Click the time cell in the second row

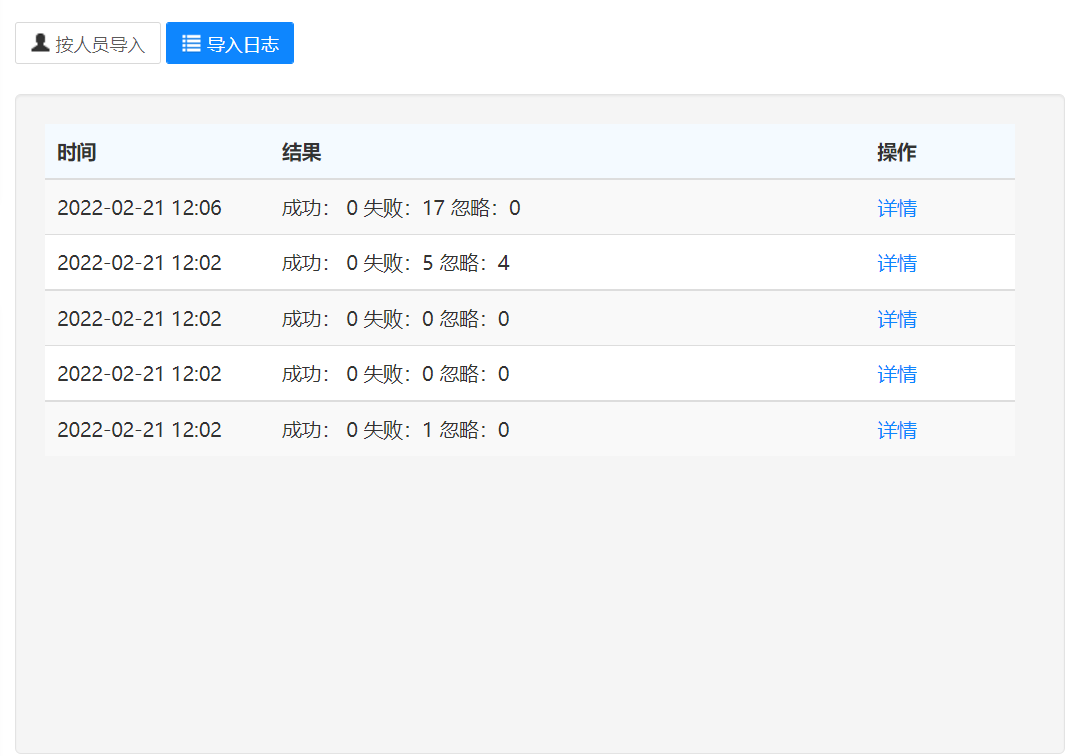click(x=139, y=263)
